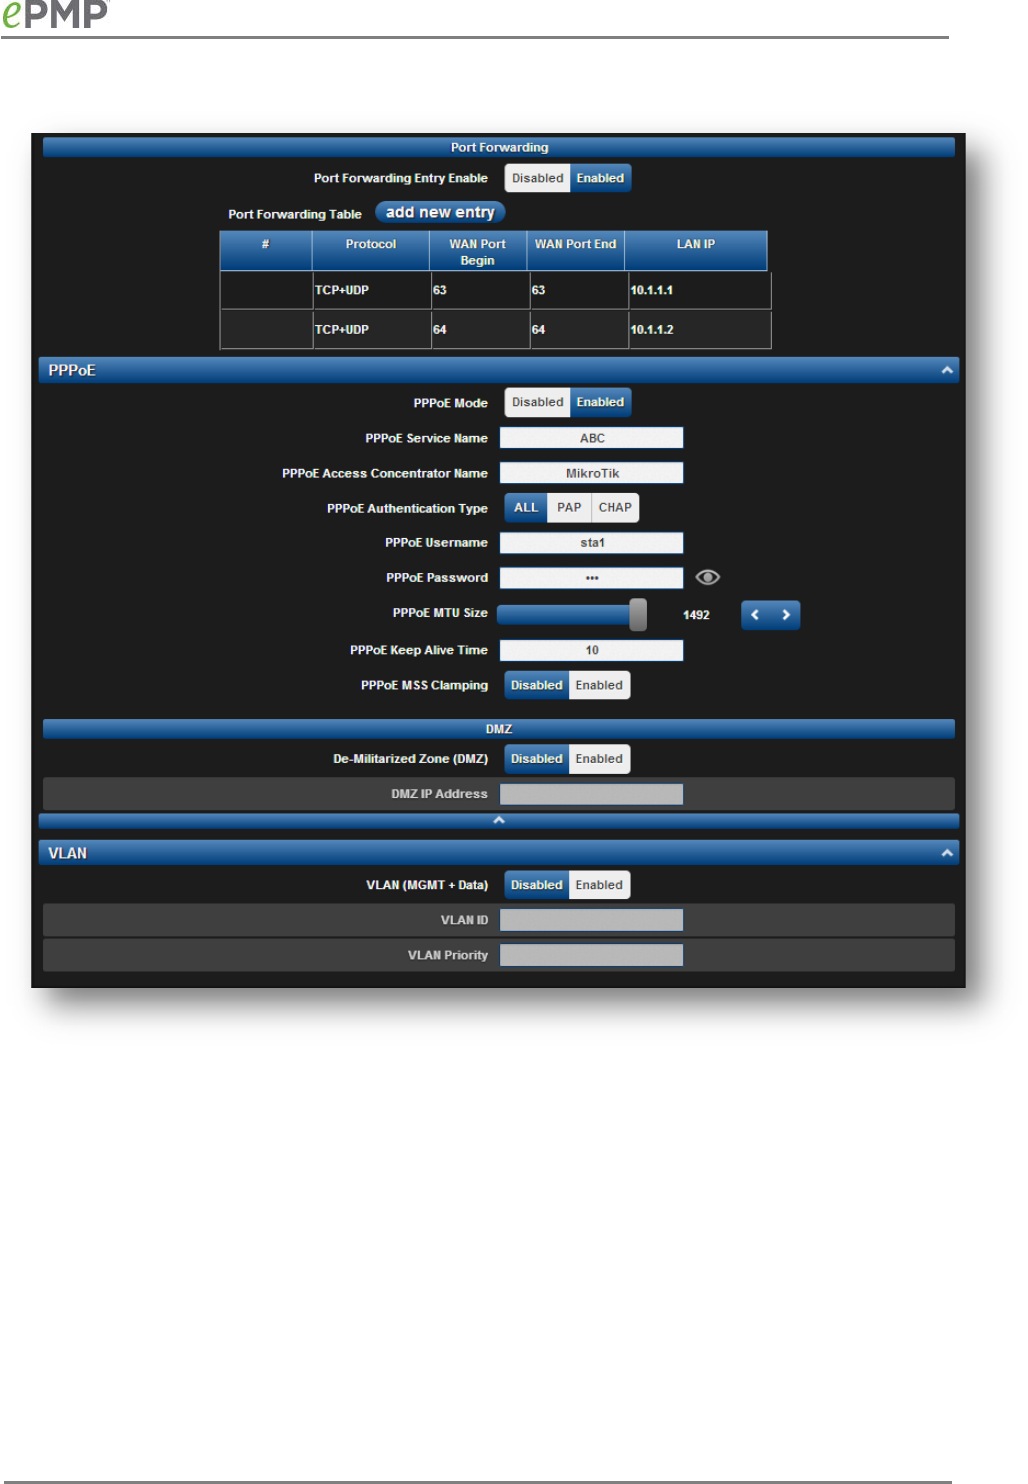Click WAN Port End cell 64
Image resolution: width=1028 pixels, height=1484 pixels.
[x=579, y=329]
